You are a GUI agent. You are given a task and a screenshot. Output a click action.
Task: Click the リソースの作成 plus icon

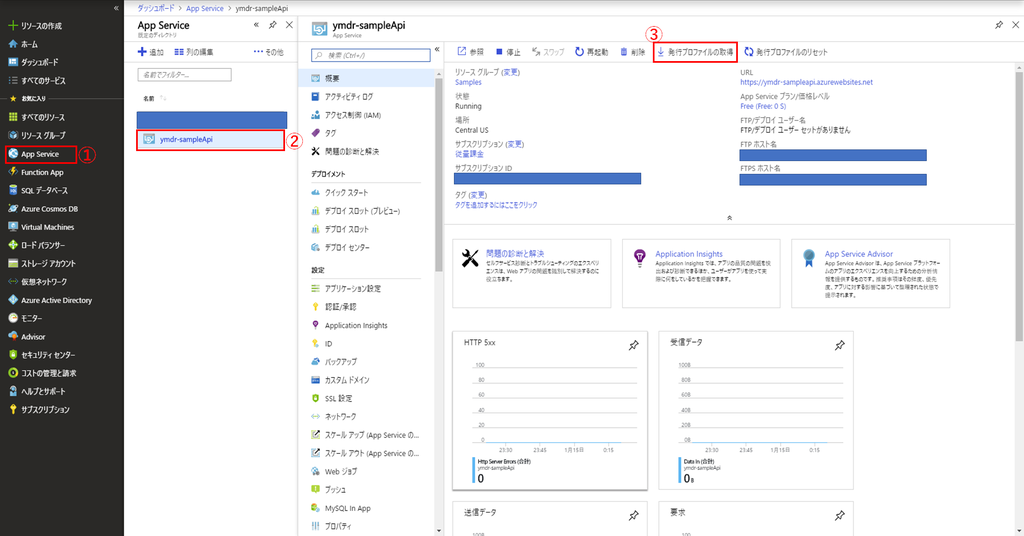[x=12, y=25]
